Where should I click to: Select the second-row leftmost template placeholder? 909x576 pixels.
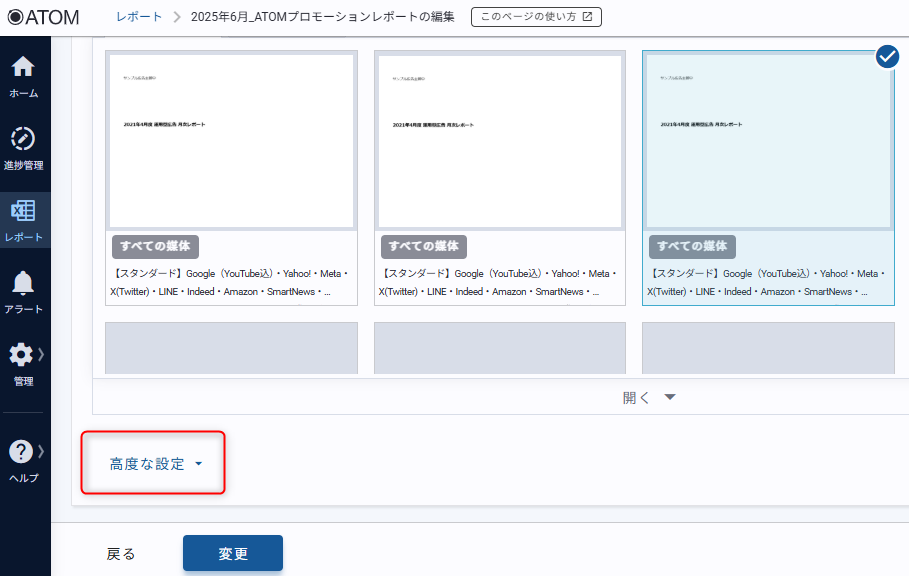(x=232, y=348)
